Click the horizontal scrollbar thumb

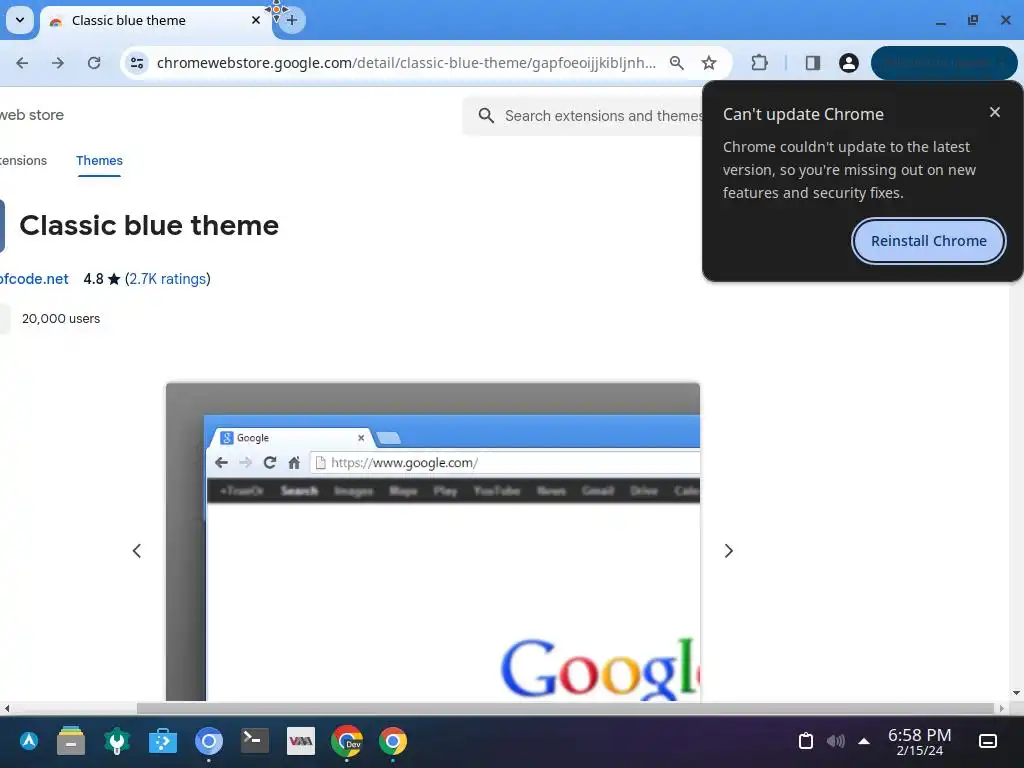coord(565,709)
